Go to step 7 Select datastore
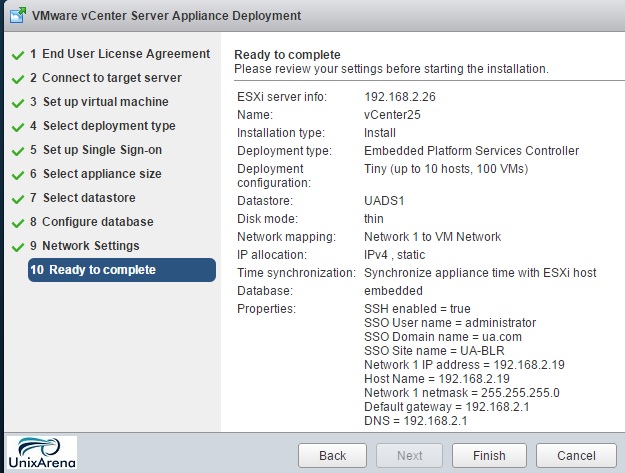 pyautogui.click(x=83, y=198)
